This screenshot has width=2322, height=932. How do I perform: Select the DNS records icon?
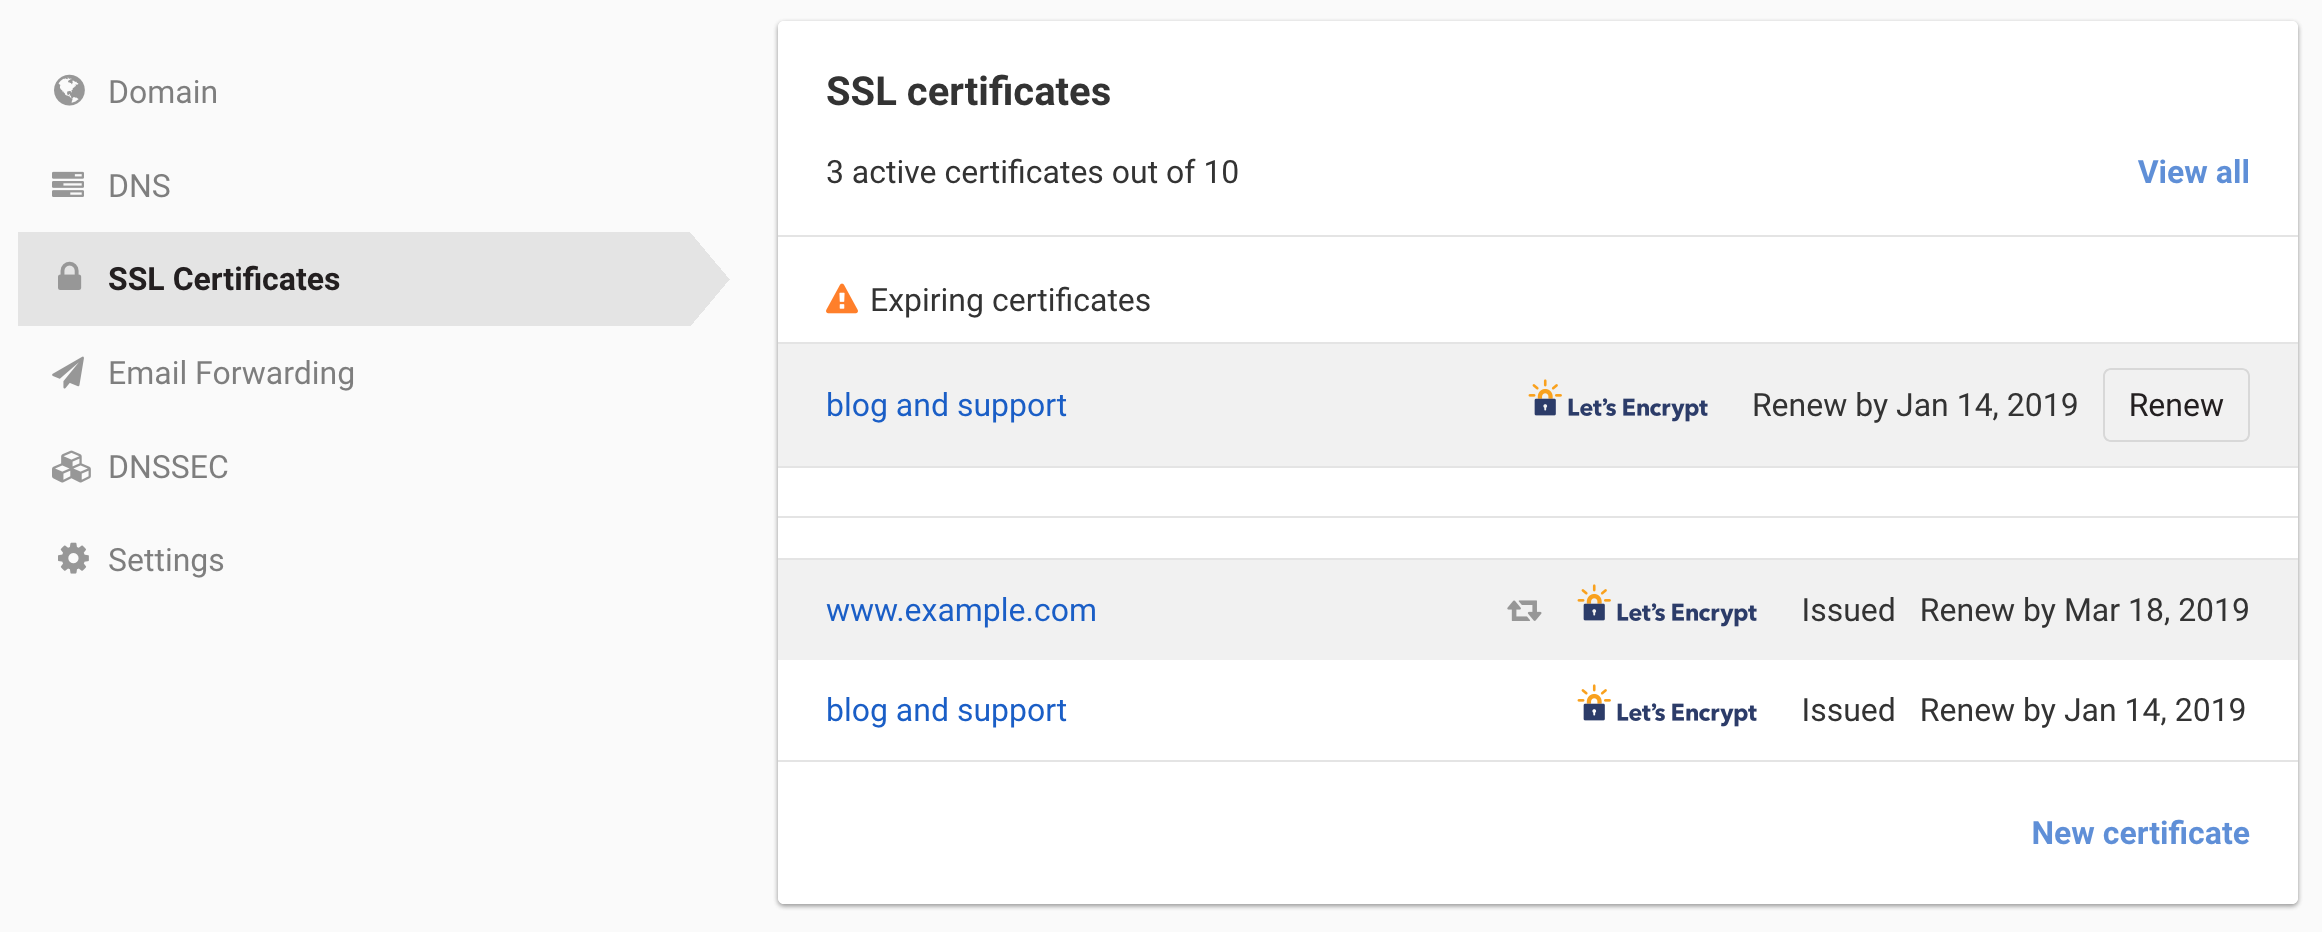68,185
